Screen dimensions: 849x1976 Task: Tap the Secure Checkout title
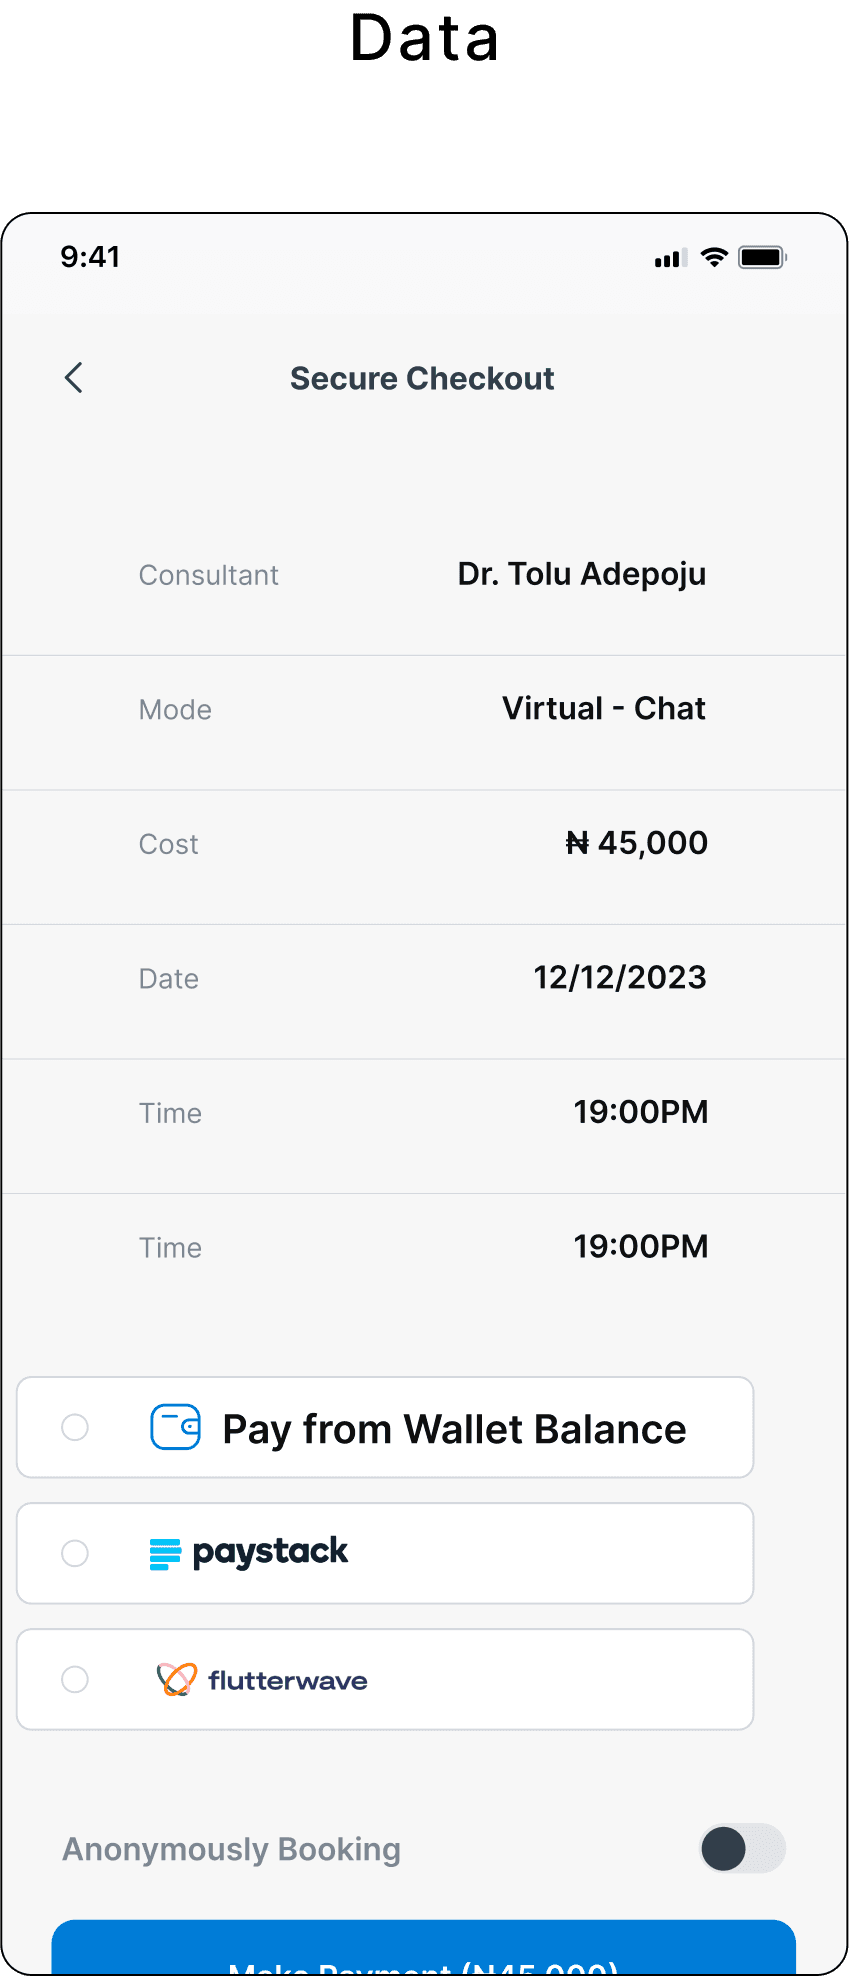click(422, 378)
